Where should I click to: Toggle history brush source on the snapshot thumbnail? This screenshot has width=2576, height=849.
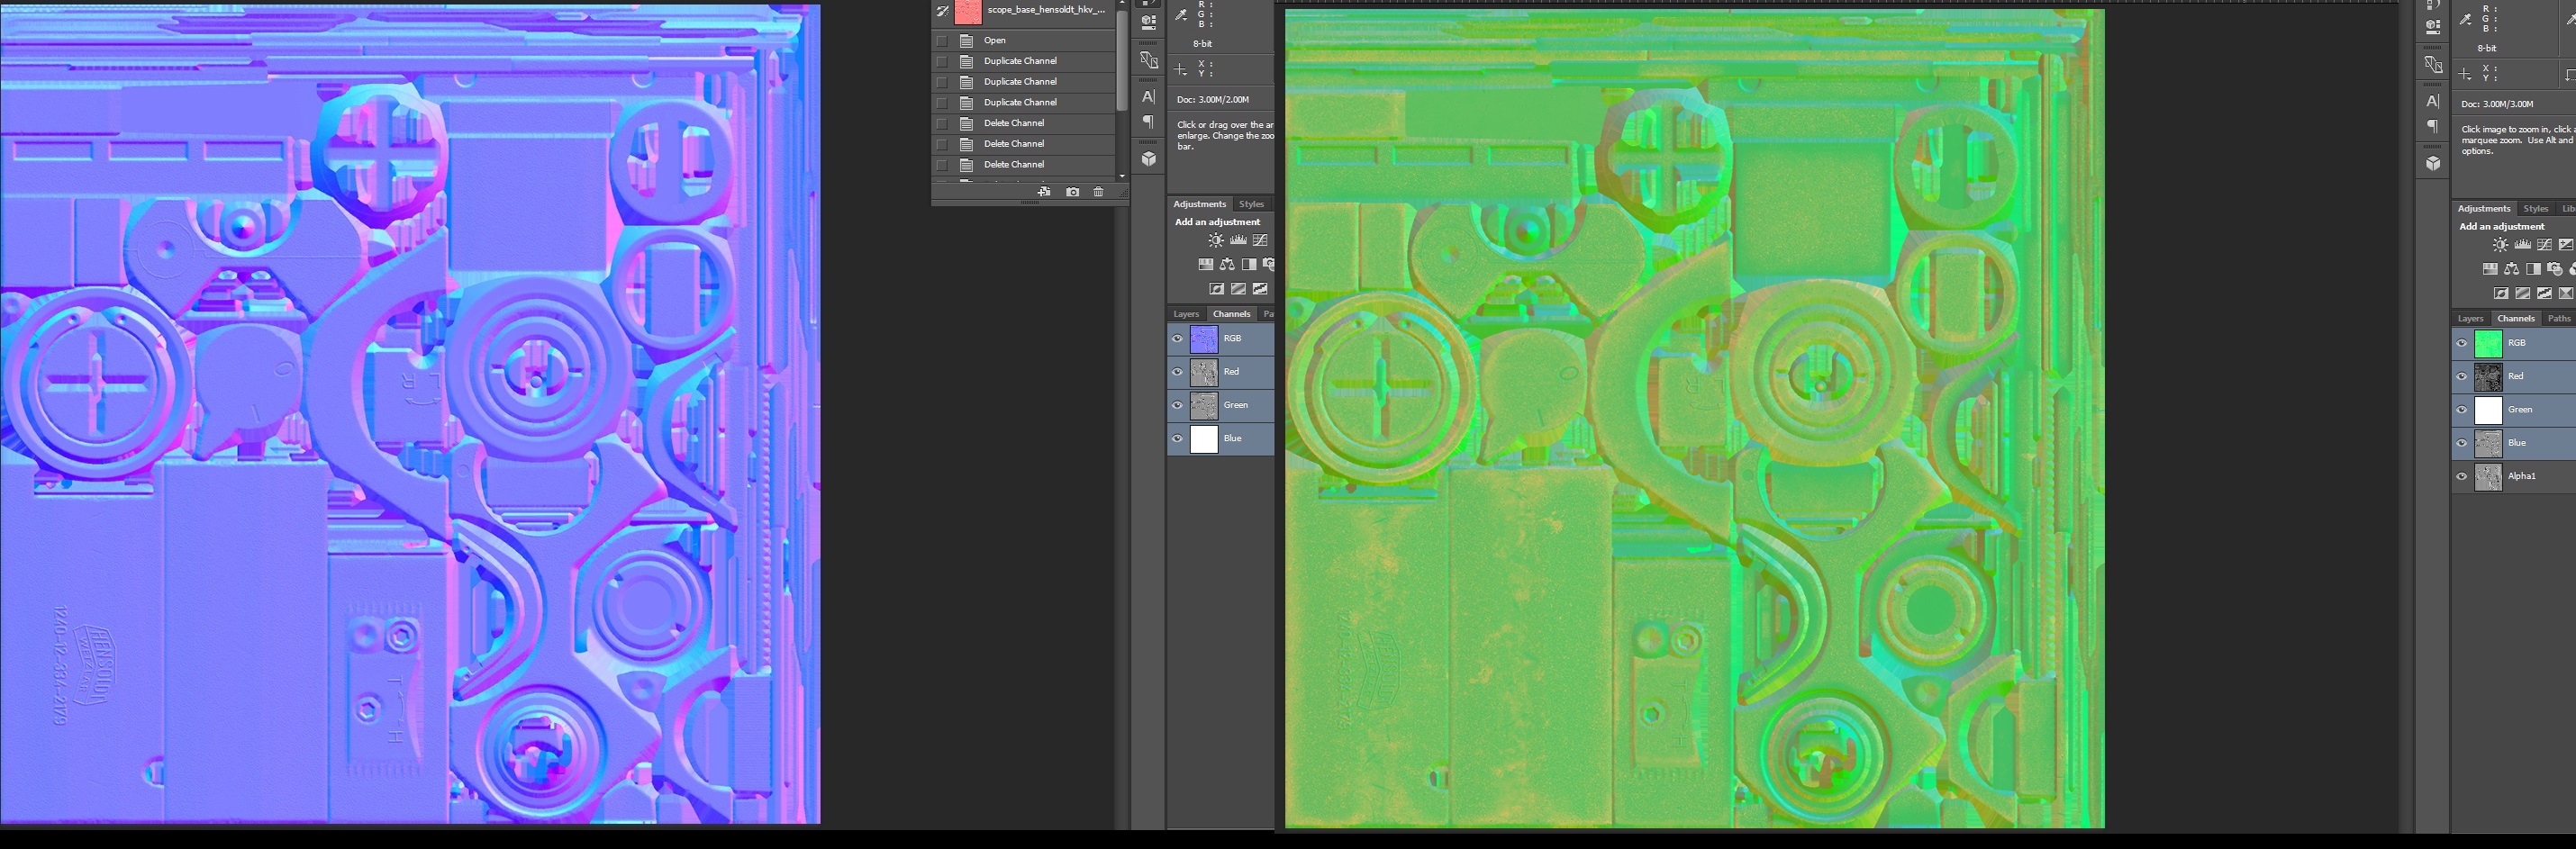(941, 11)
